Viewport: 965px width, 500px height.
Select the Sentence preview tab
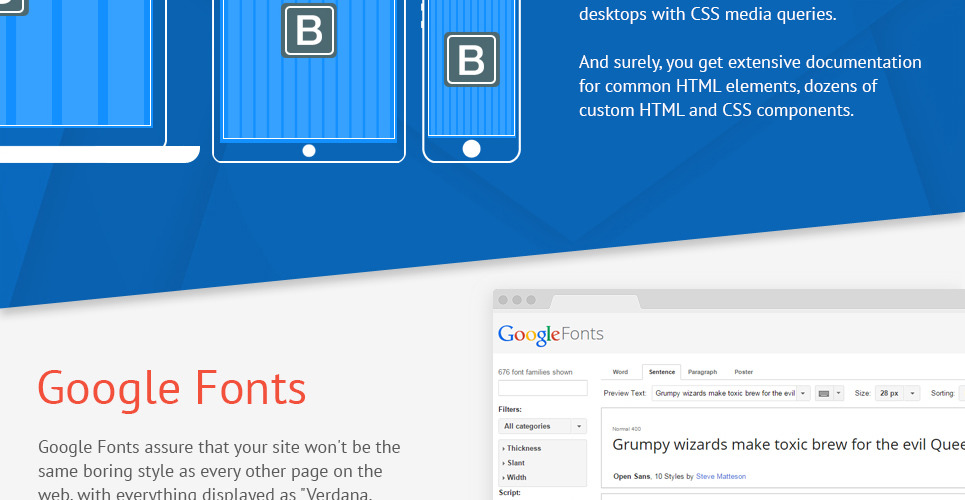click(662, 372)
